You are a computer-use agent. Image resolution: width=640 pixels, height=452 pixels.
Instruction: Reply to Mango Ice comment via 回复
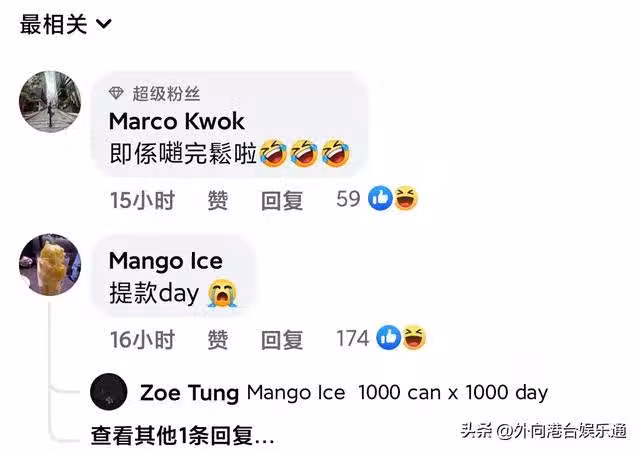282,340
